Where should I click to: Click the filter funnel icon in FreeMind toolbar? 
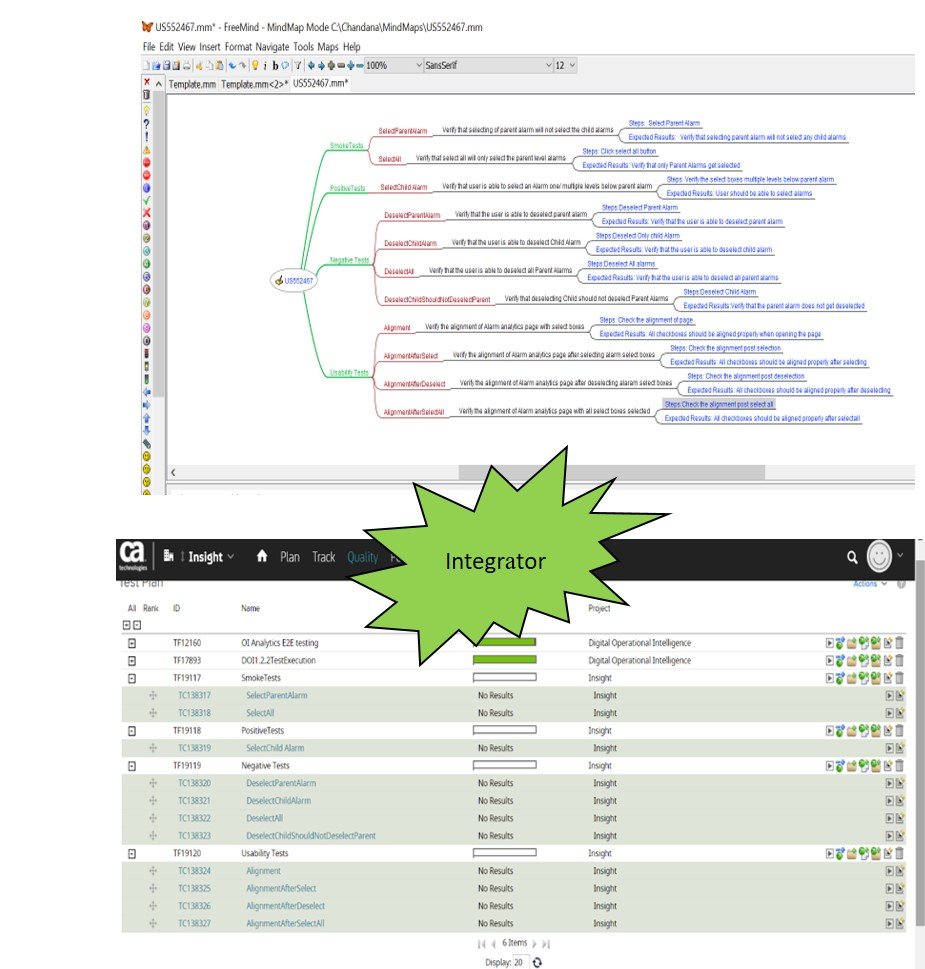[298, 65]
